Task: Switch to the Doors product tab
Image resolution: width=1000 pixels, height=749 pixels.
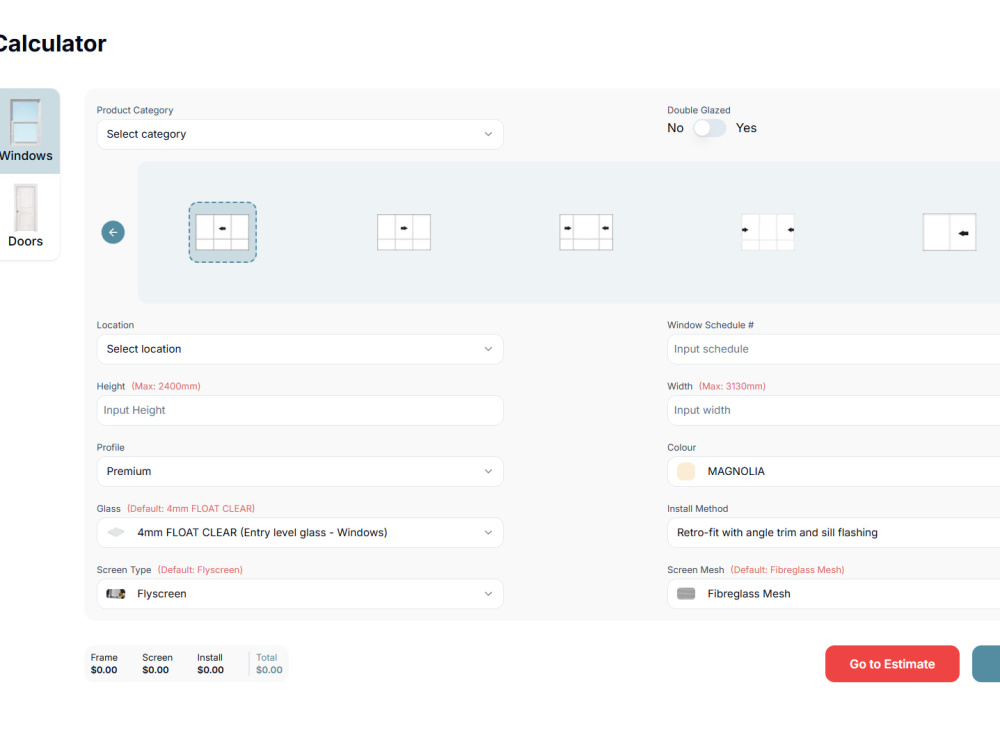Action: click(29, 217)
